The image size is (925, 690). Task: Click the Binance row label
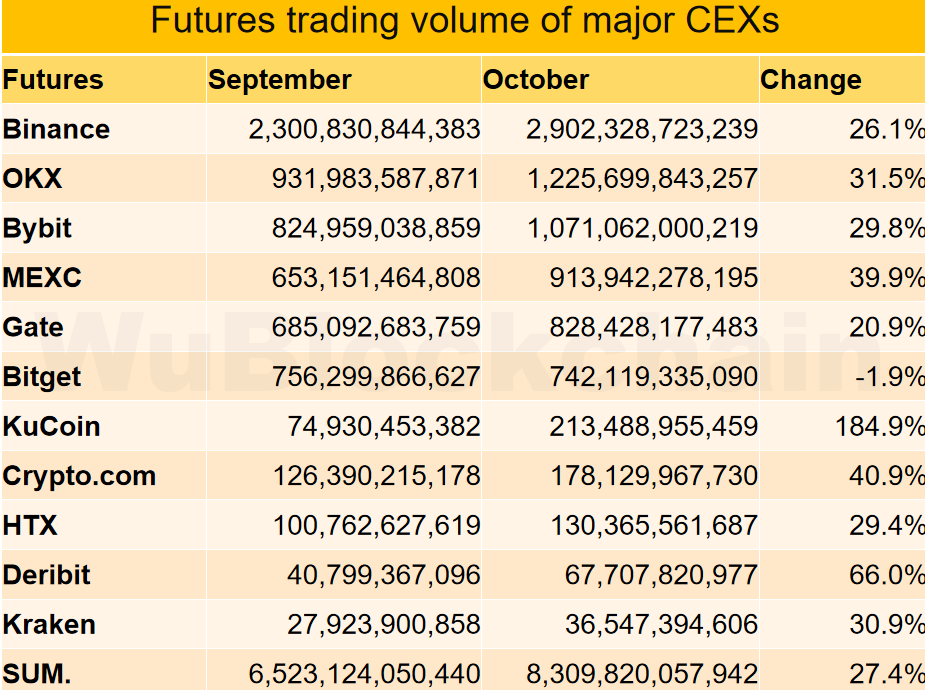[56, 129]
